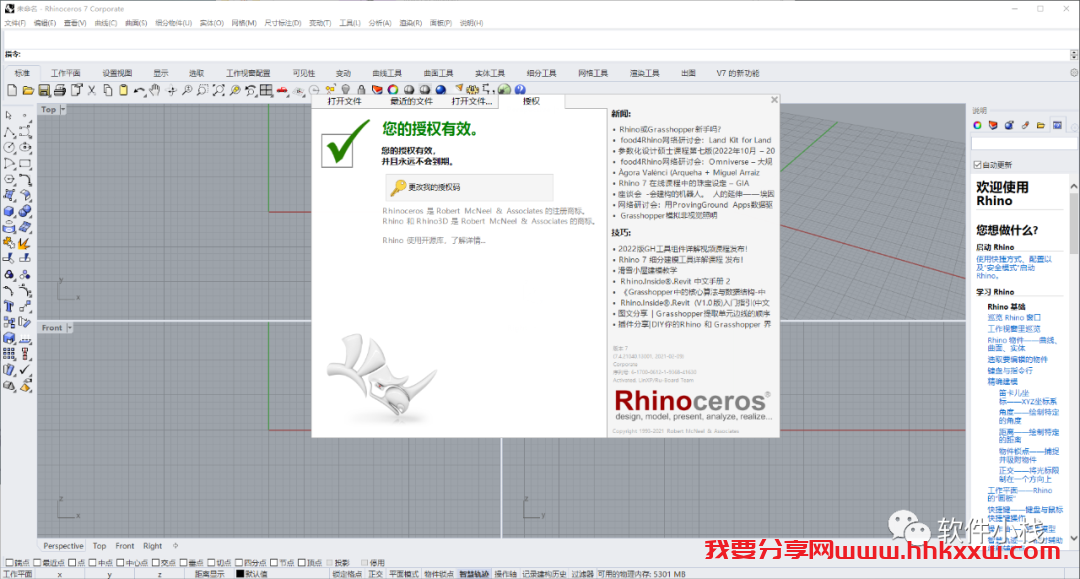
Task: Open the 文件(F) menu
Action: (15, 23)
